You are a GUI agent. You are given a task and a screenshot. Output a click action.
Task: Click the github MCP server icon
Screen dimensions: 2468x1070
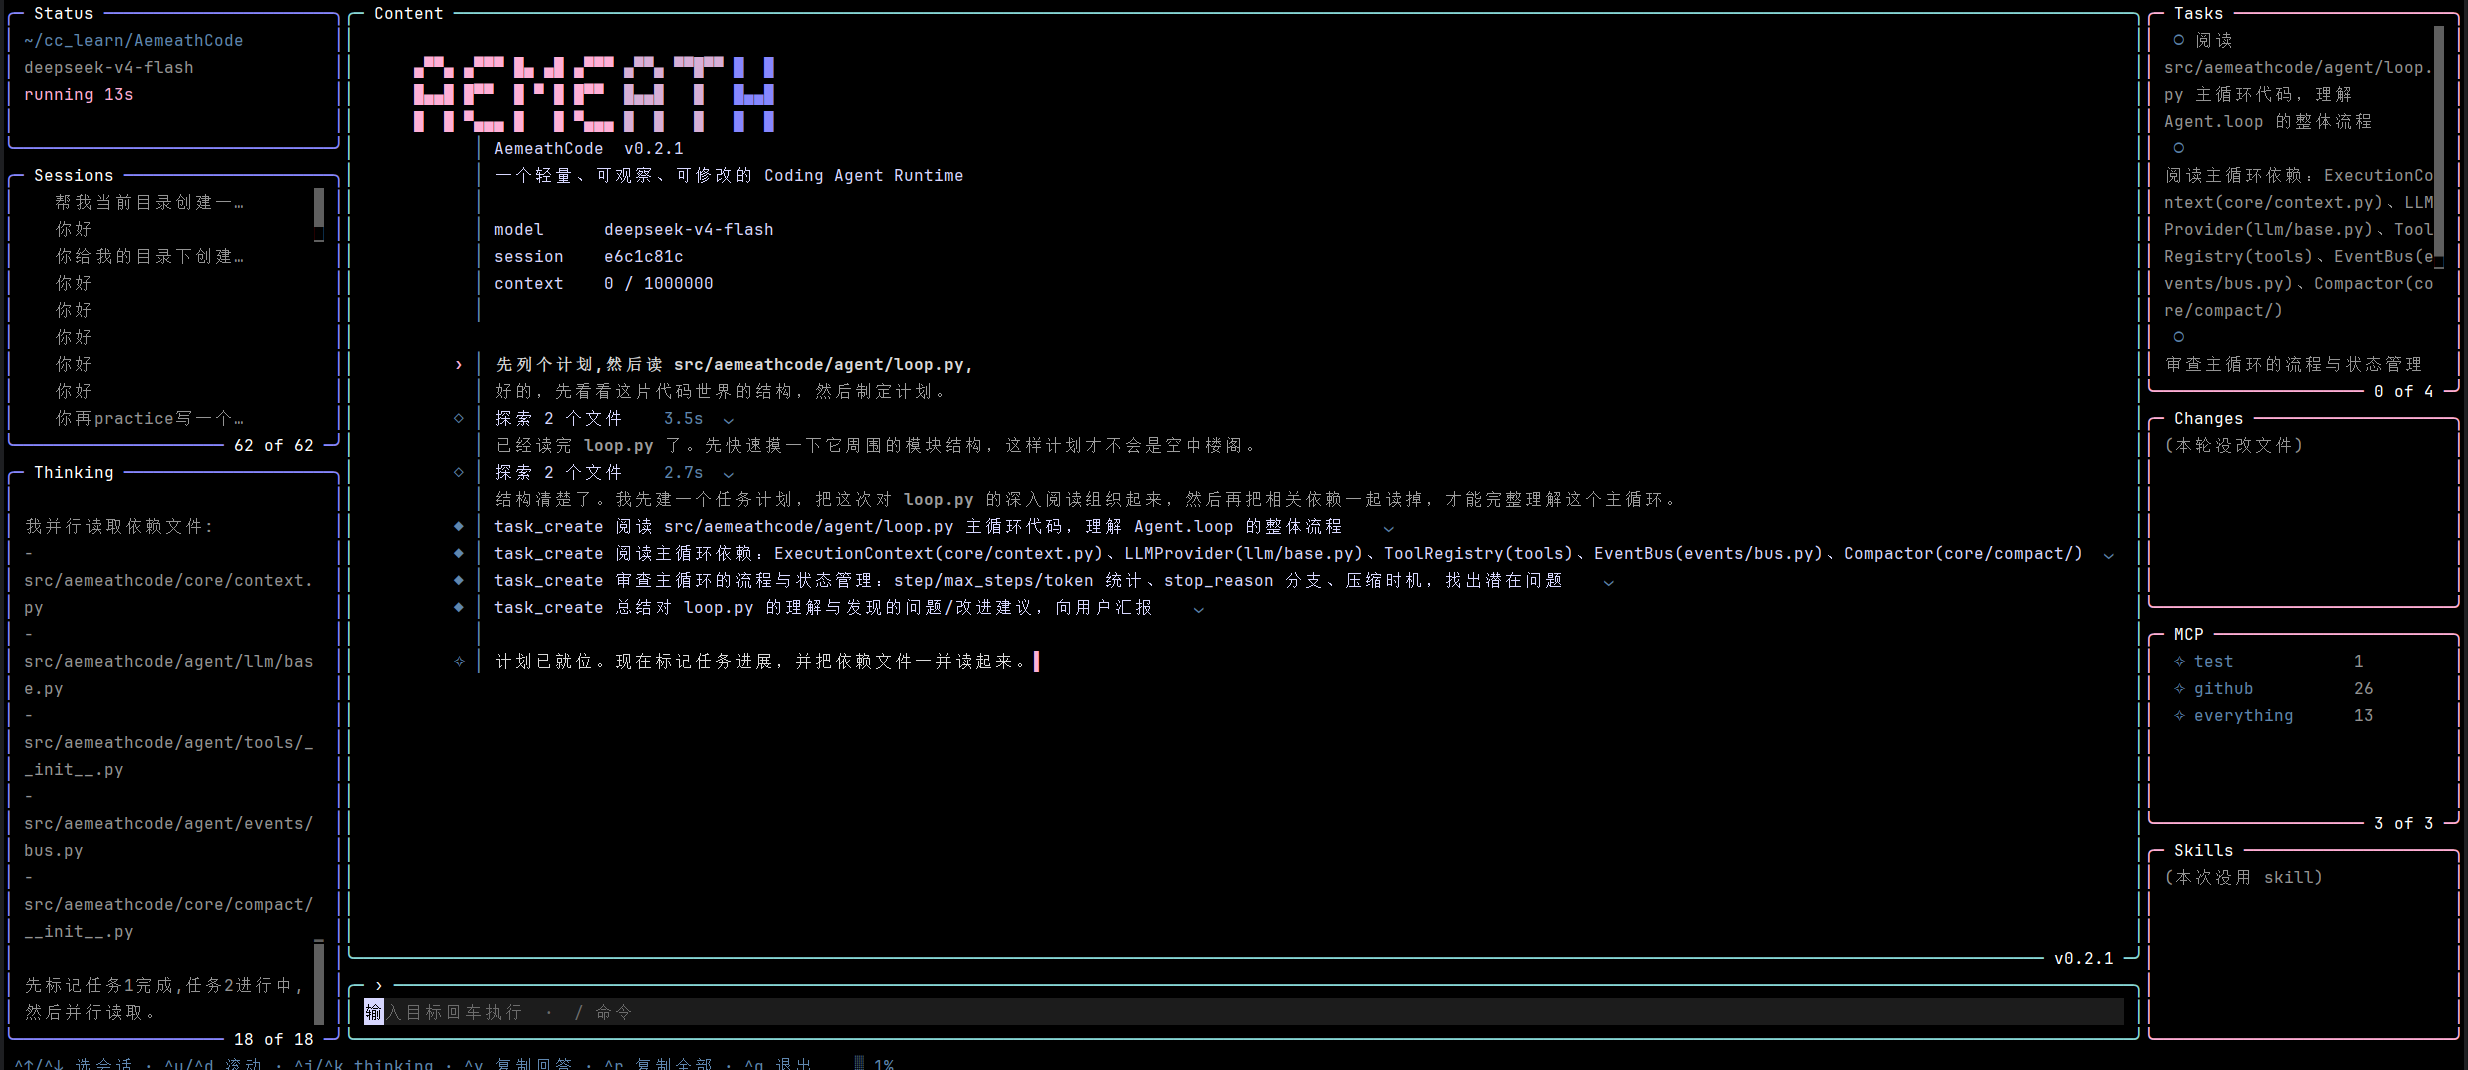pos(2179,689)
